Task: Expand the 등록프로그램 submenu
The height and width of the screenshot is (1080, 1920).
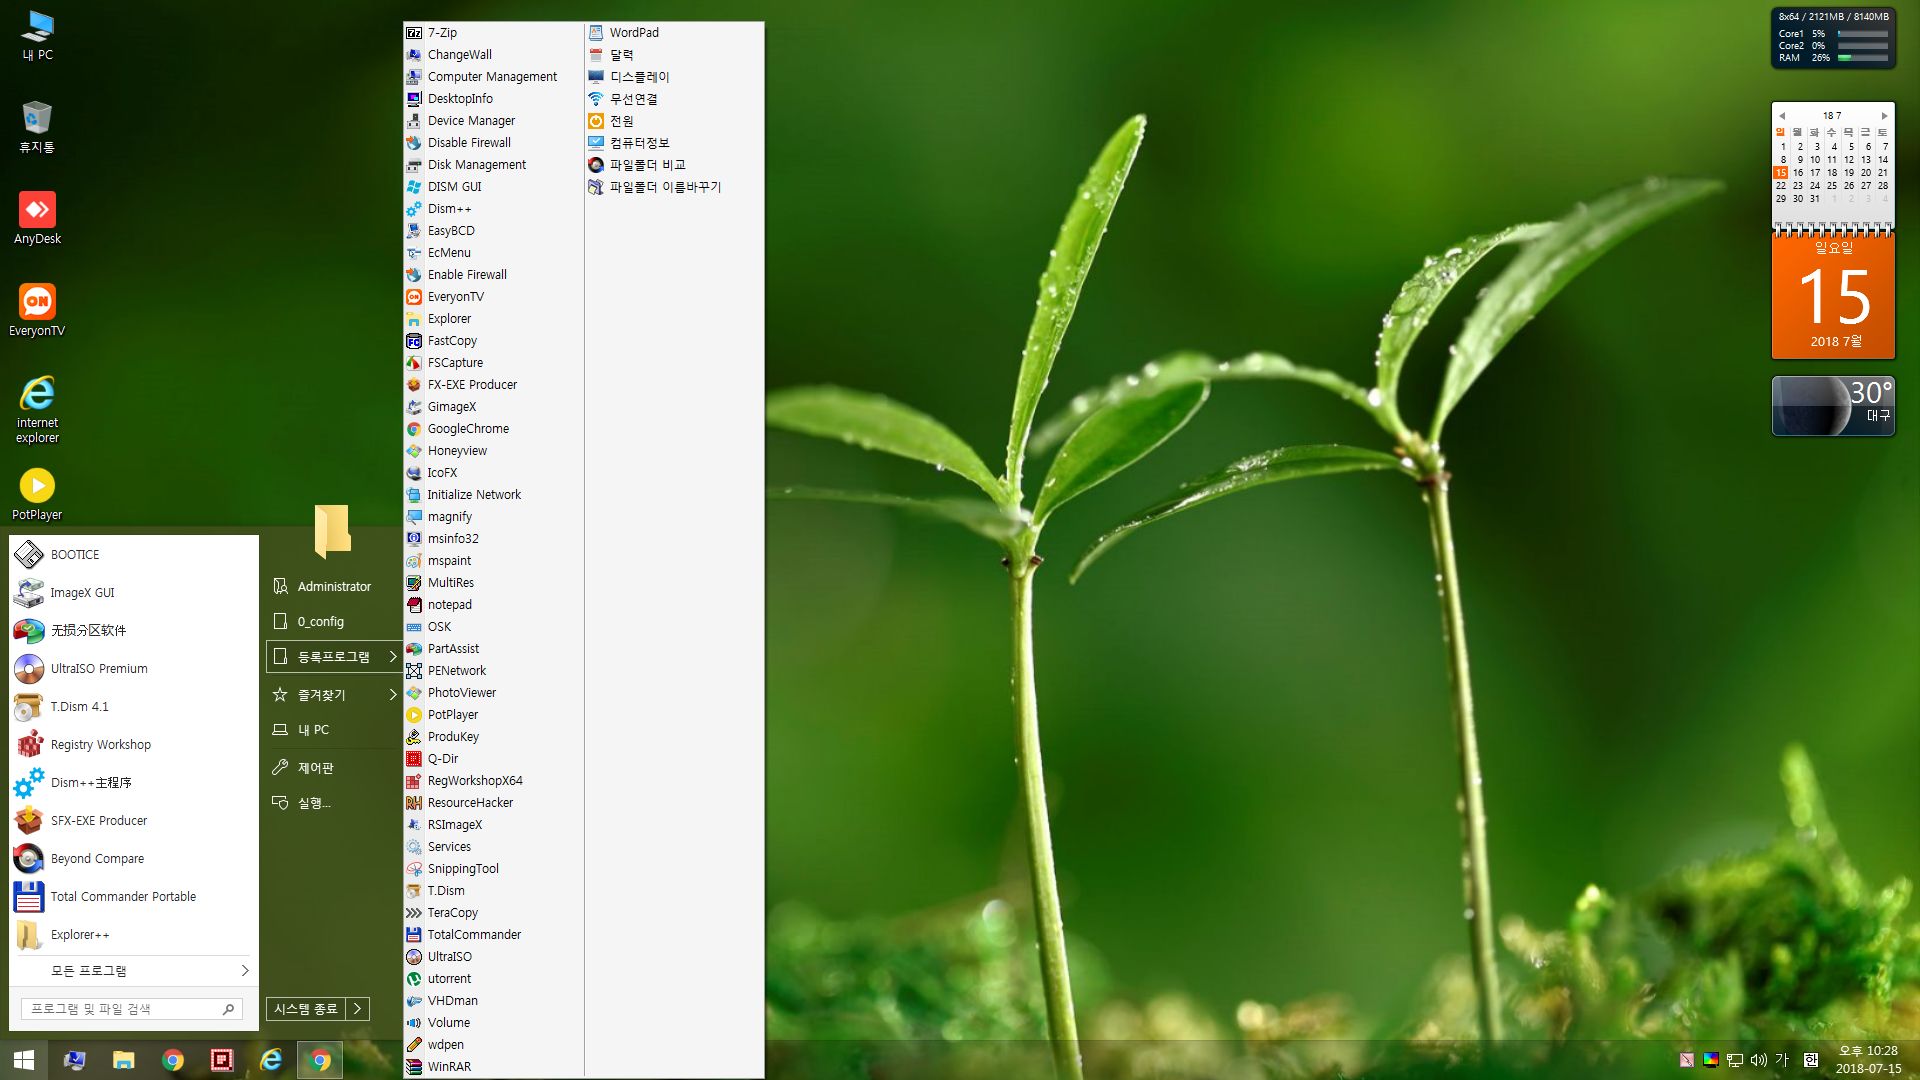Action: pyautogui.click(x=334, y=657)
